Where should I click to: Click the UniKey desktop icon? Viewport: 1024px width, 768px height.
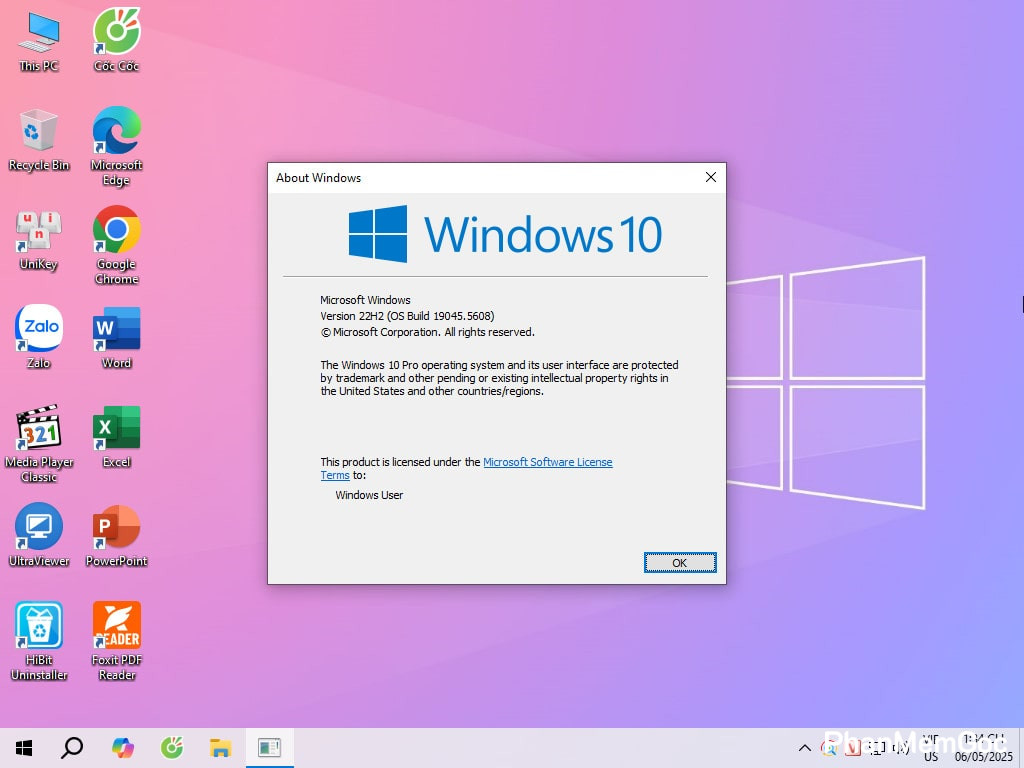click(39, 231)
